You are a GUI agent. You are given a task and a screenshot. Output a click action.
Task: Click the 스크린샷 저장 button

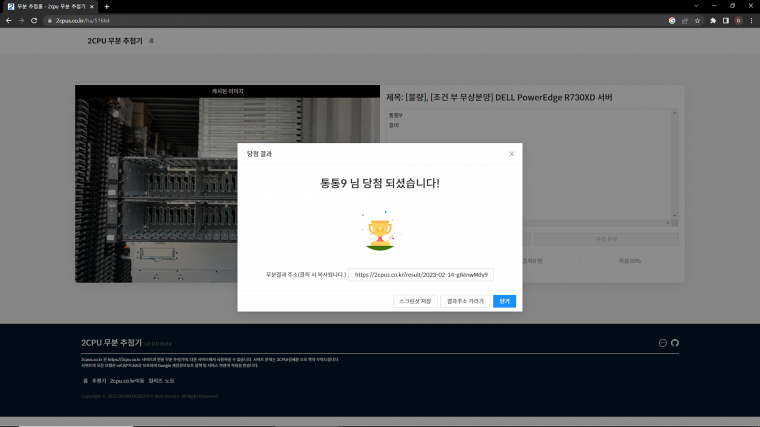coord(415,301)
